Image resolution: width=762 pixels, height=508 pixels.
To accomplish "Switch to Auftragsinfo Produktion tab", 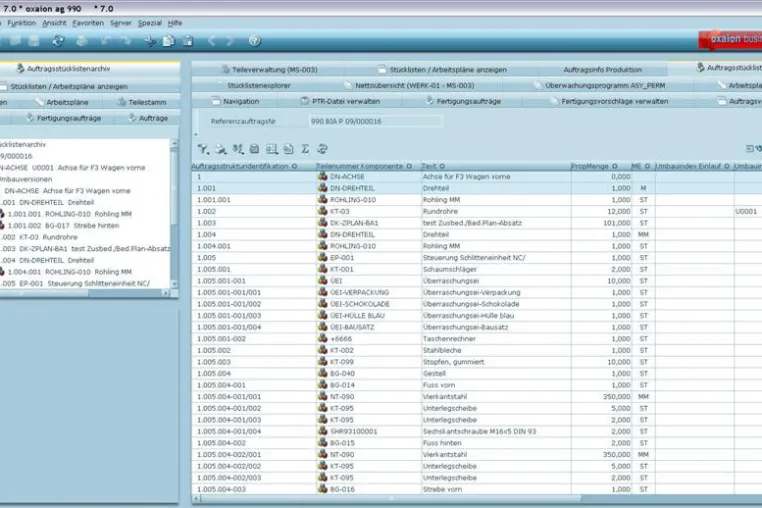I will pos(603,70).
